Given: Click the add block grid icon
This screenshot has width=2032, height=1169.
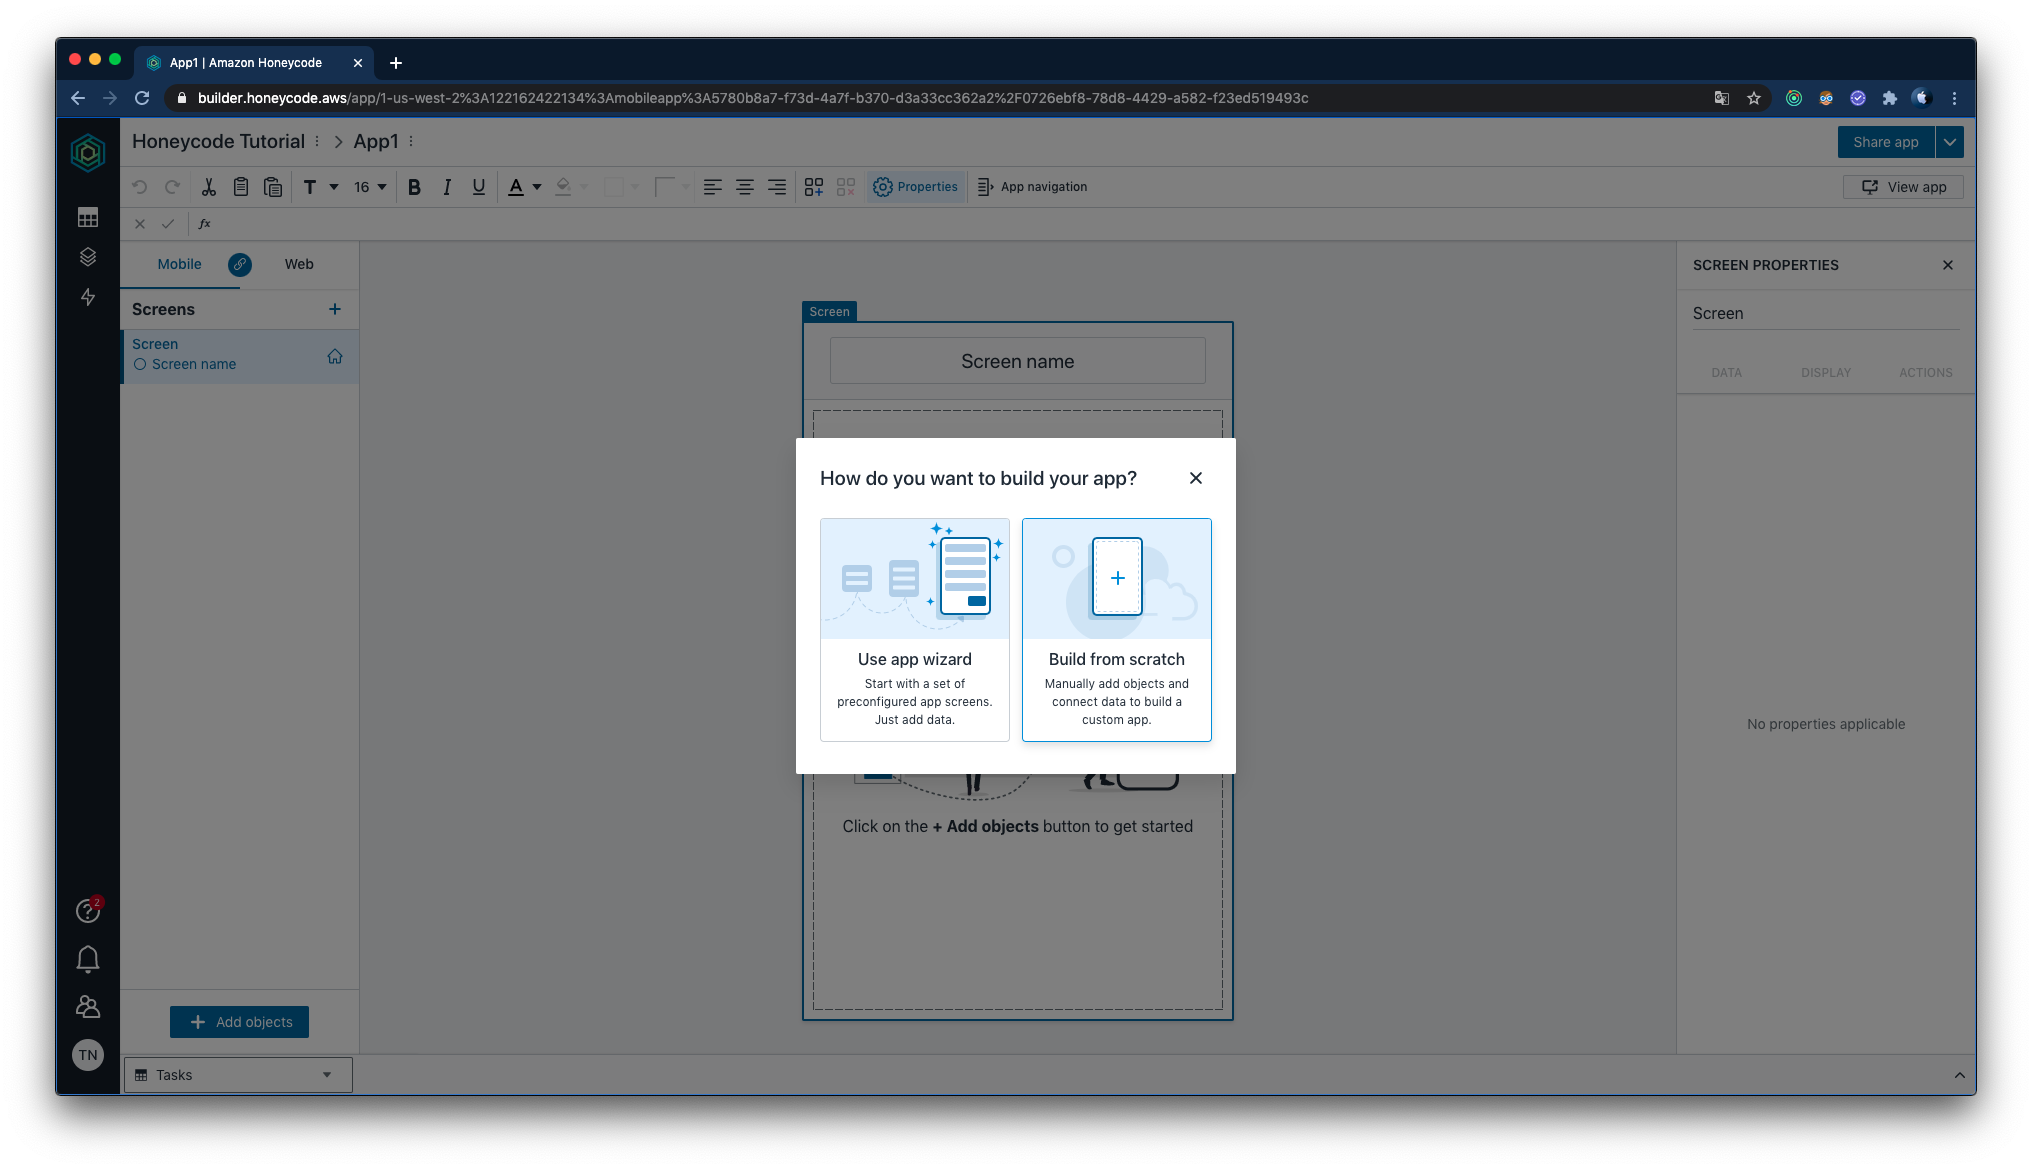Looking at the screenshot, I should pos(814,187).
